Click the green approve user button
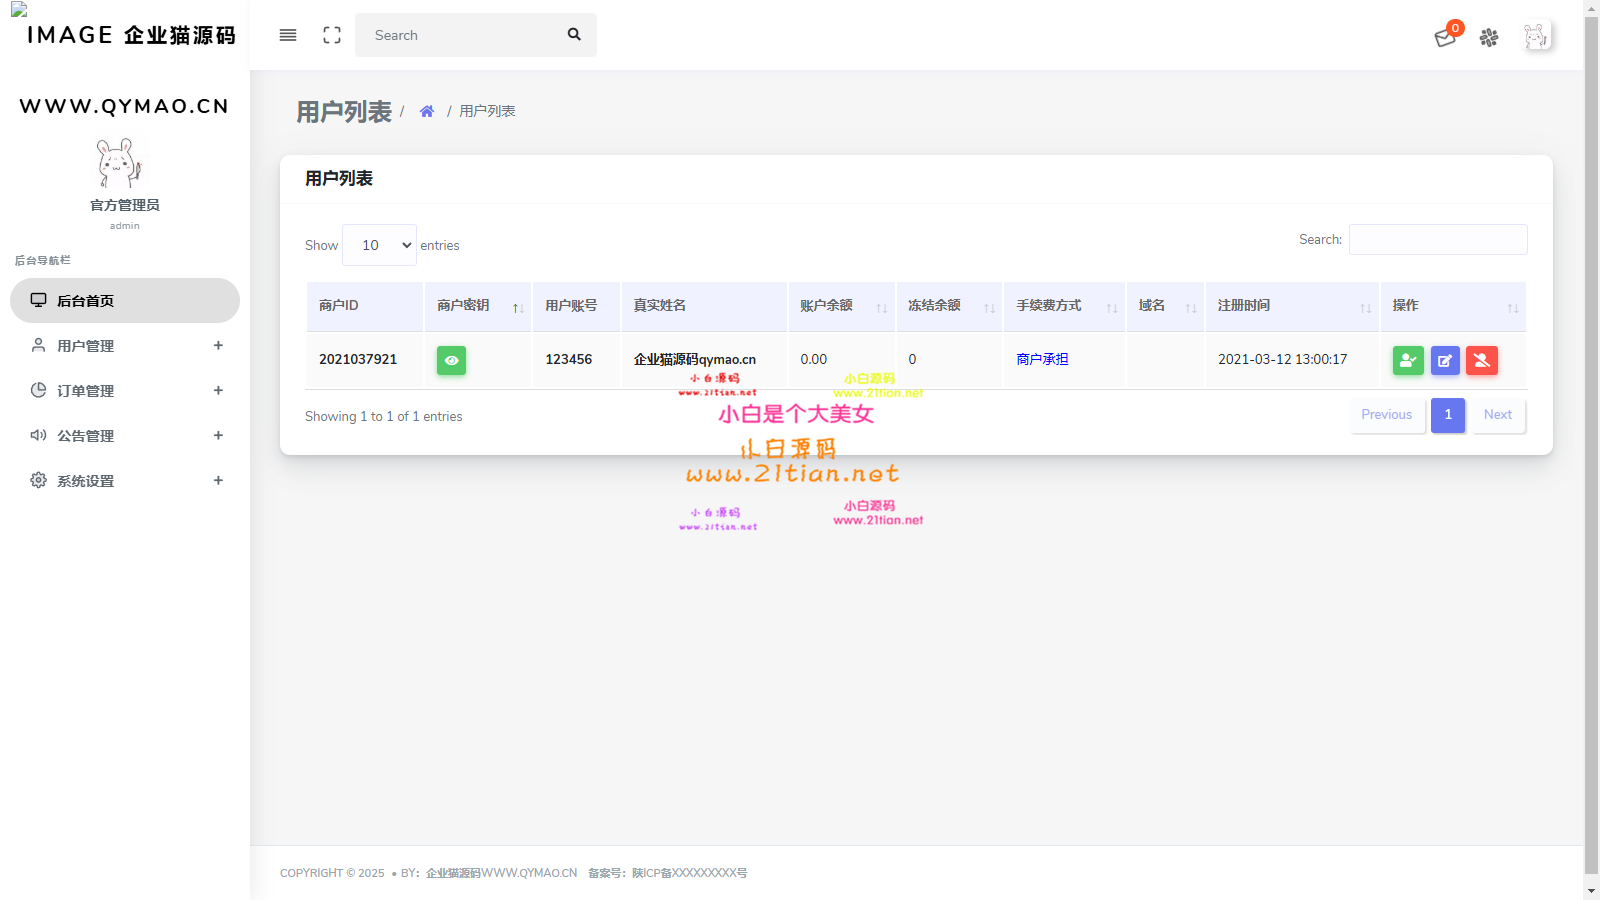 1408,360
